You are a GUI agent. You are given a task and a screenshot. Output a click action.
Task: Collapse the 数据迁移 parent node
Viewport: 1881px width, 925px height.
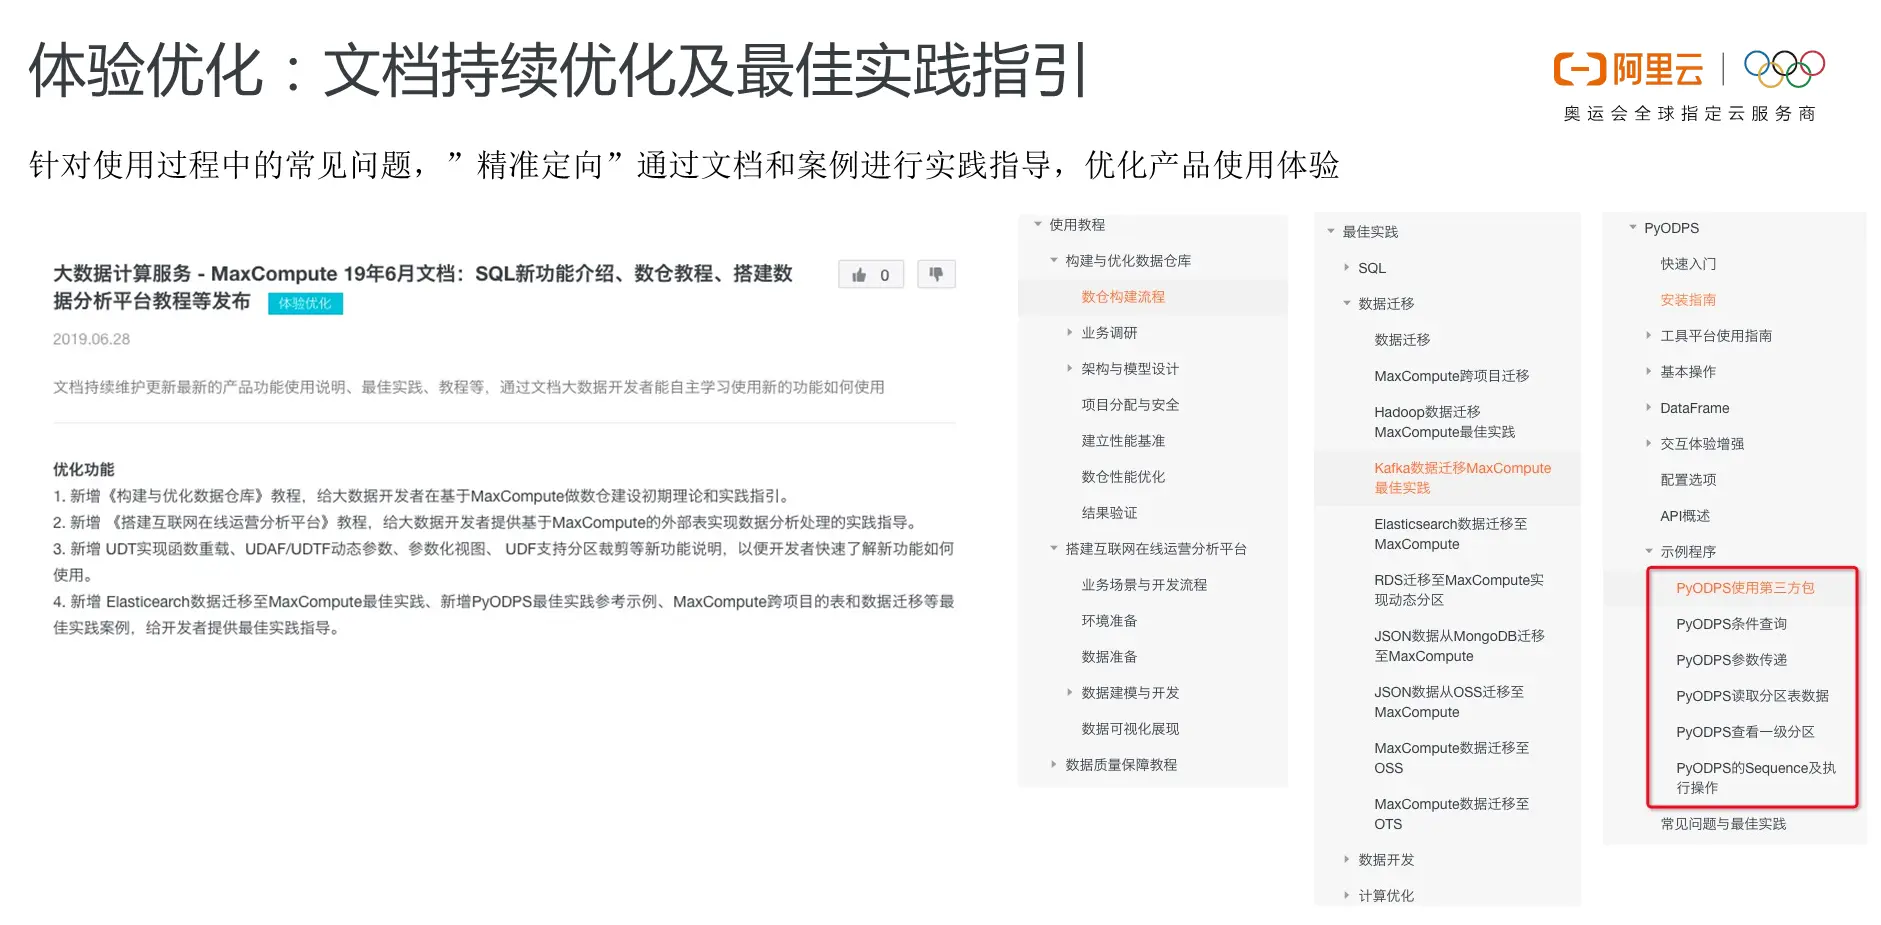1347,303
